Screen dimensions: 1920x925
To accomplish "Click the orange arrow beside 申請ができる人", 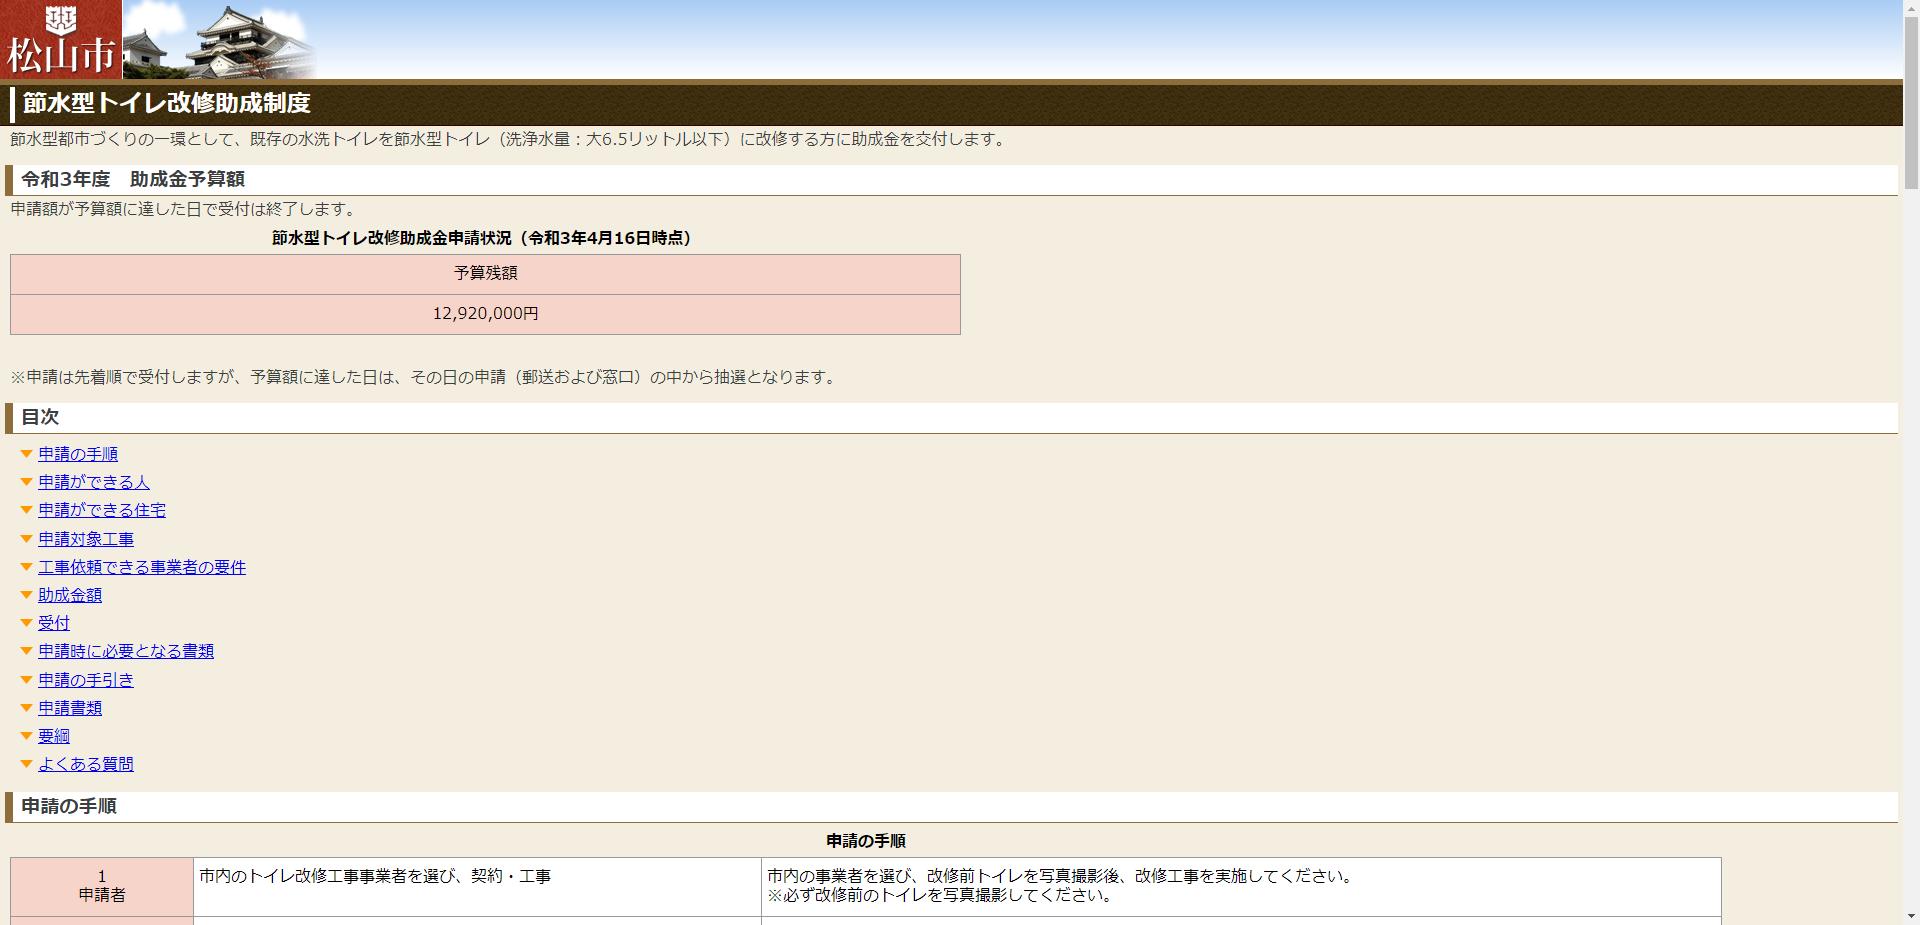I will pos(27,482).
